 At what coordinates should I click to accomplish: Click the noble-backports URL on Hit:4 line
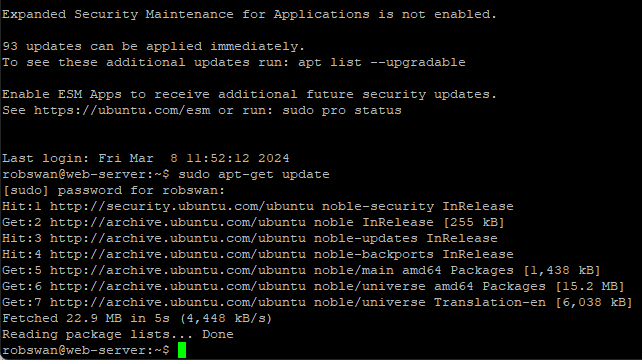(x=178, y=254)
